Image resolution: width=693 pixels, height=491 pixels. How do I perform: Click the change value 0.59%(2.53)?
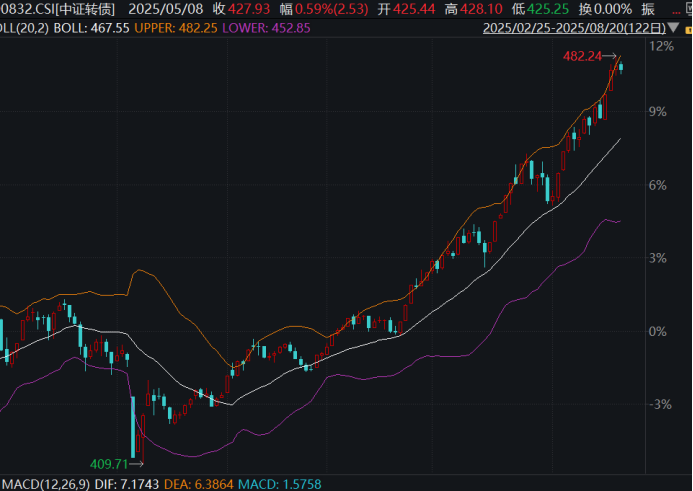(331, 9)
